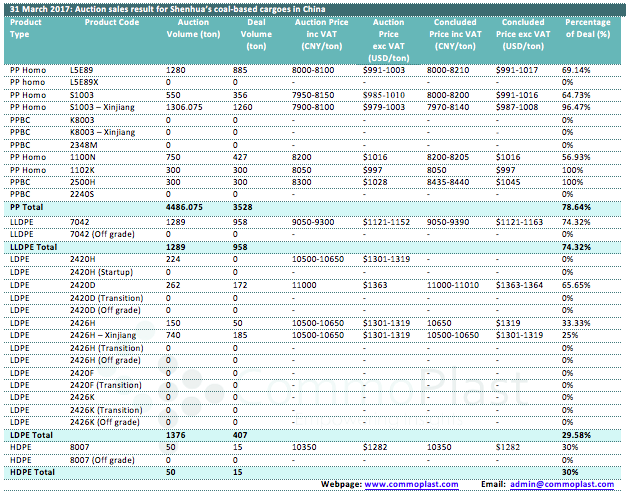Screen dimensions: 628x496
Task: Open the www.commoplast.com webpage link
Action: [410, 484]
